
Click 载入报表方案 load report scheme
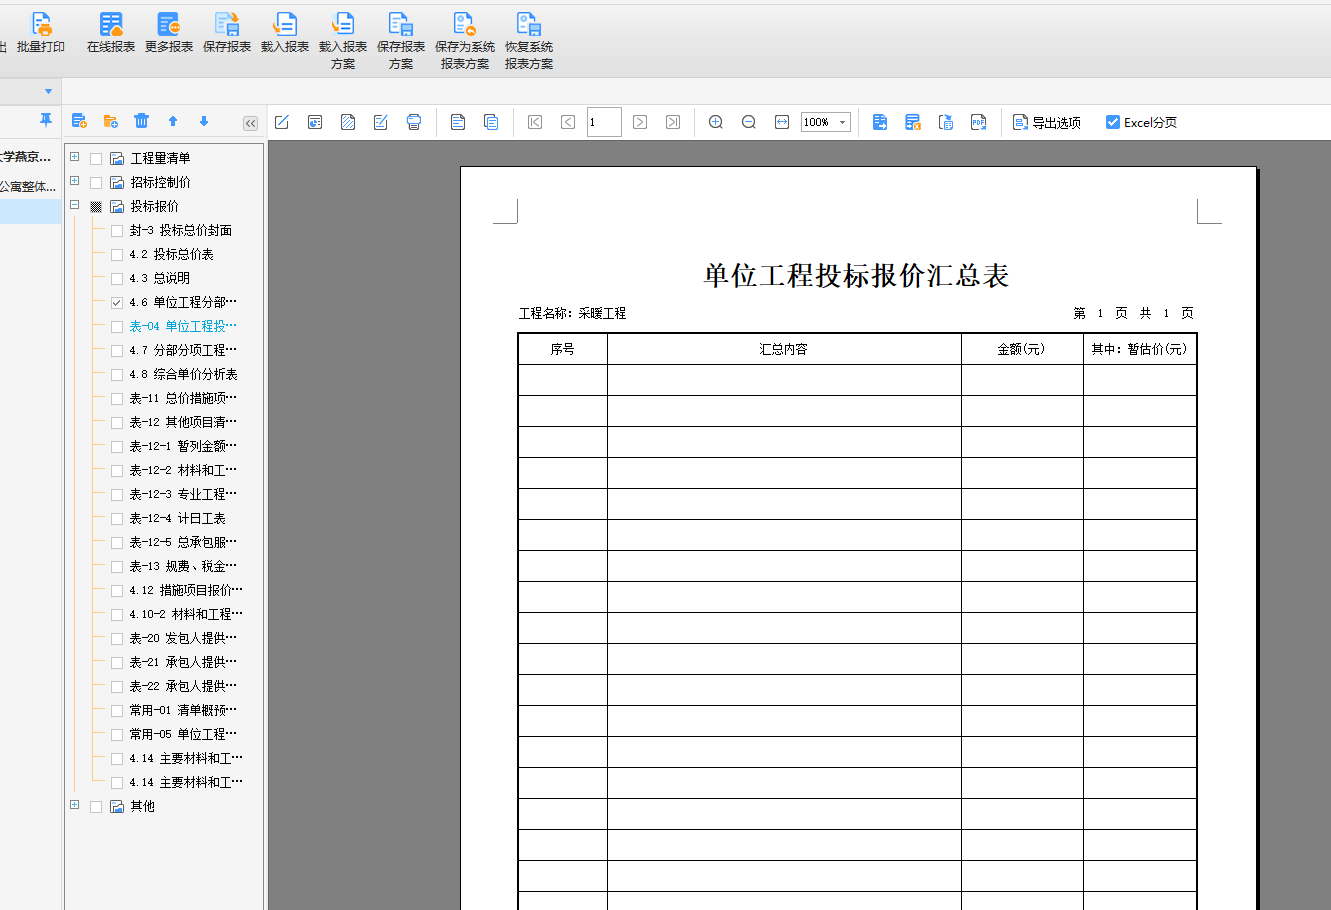point(343,41)
